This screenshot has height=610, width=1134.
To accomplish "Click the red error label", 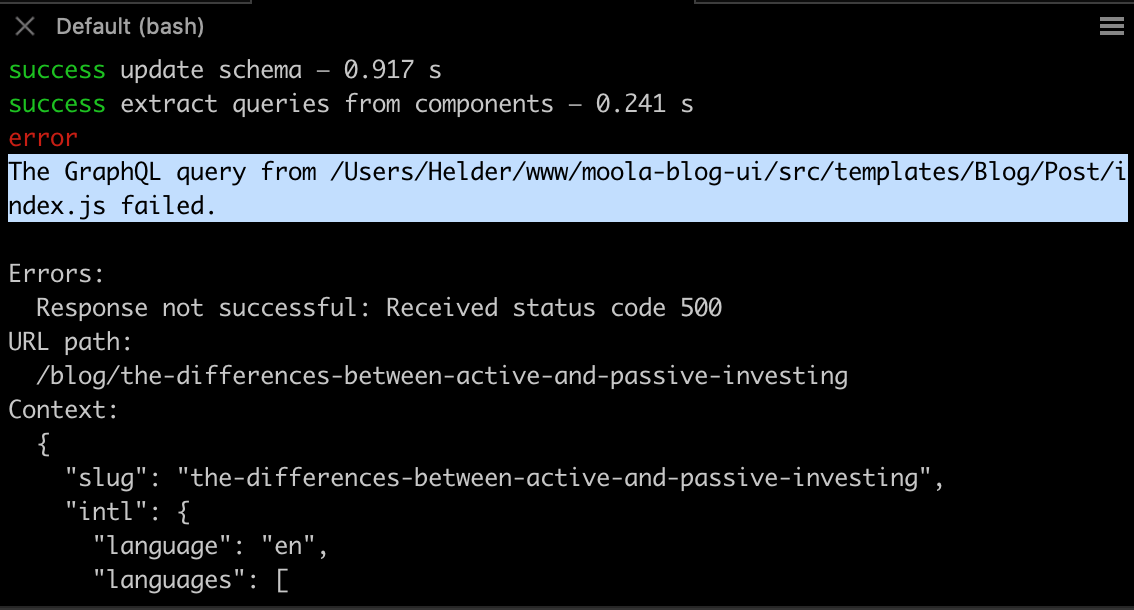I will point(40,137).
